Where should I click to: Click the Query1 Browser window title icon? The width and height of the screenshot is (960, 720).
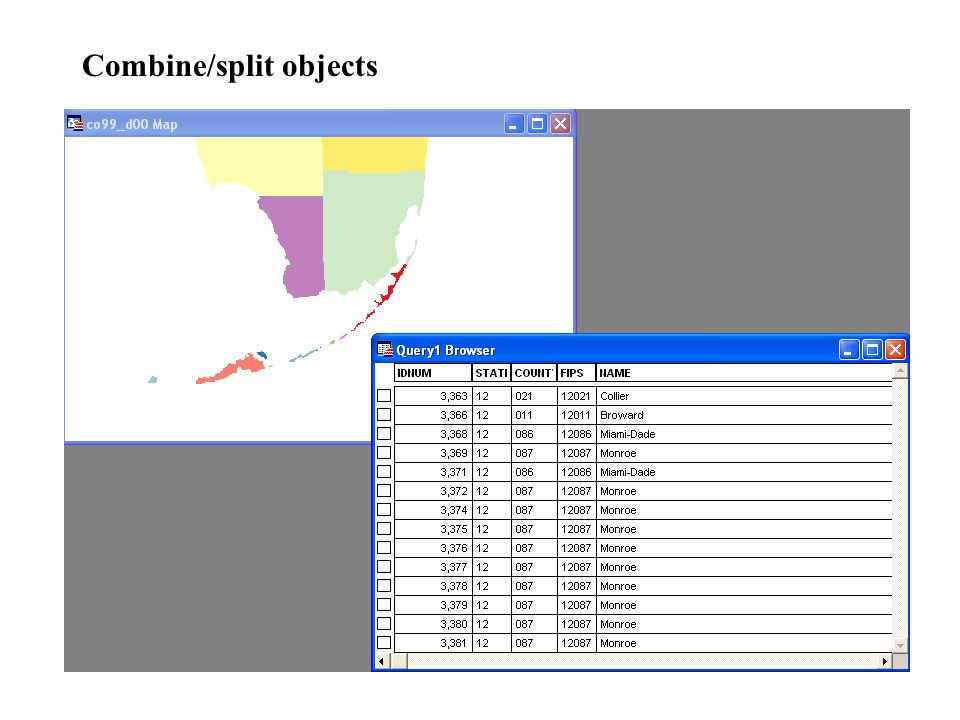click(385, 350)
